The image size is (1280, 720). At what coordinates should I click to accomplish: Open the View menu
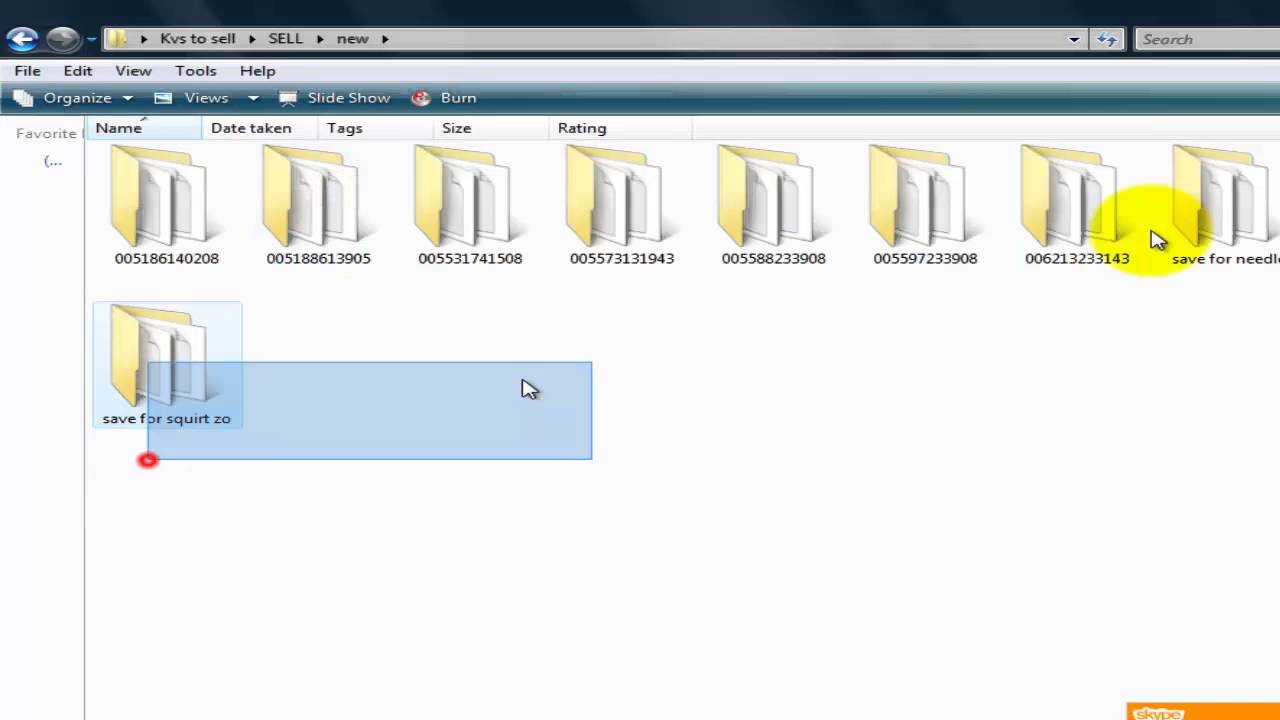coord(133,71)
